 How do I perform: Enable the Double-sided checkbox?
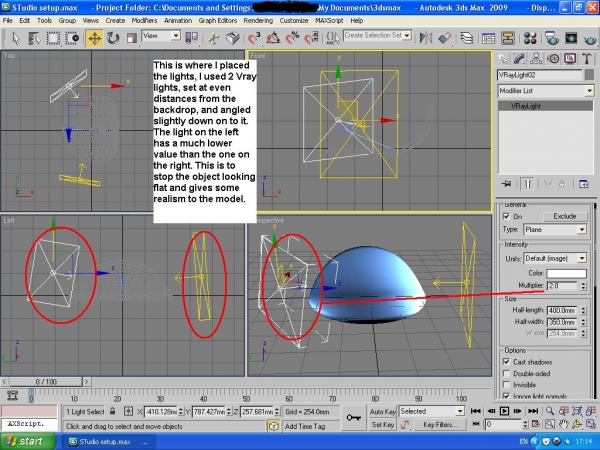[x=506, y=373]
